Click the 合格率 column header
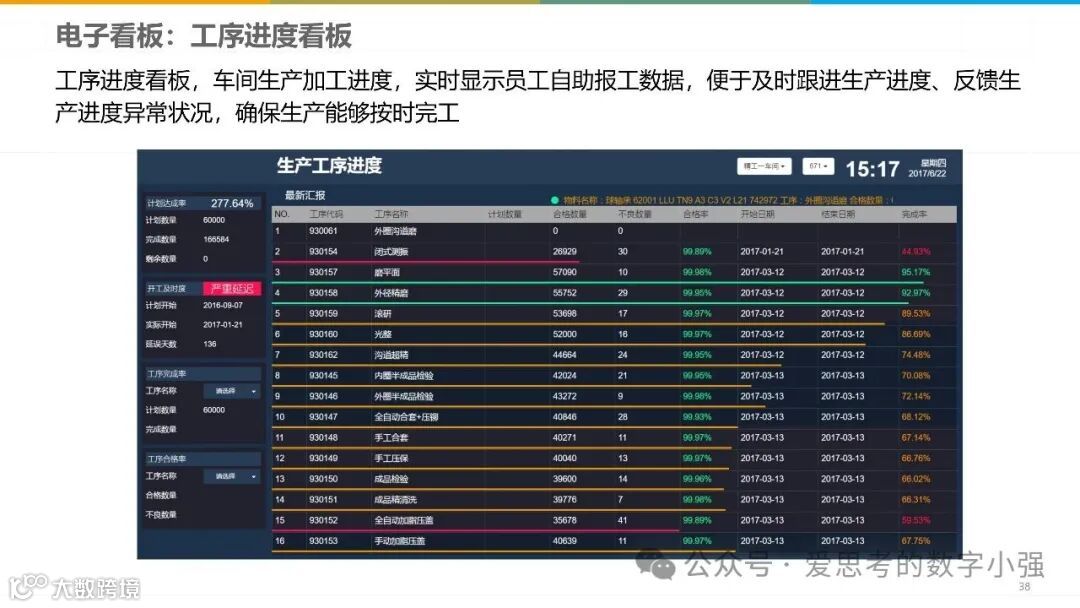Image resolution: width=1080 pixels, height=608 pixels. pyautogui.click(x=696, y=214)
